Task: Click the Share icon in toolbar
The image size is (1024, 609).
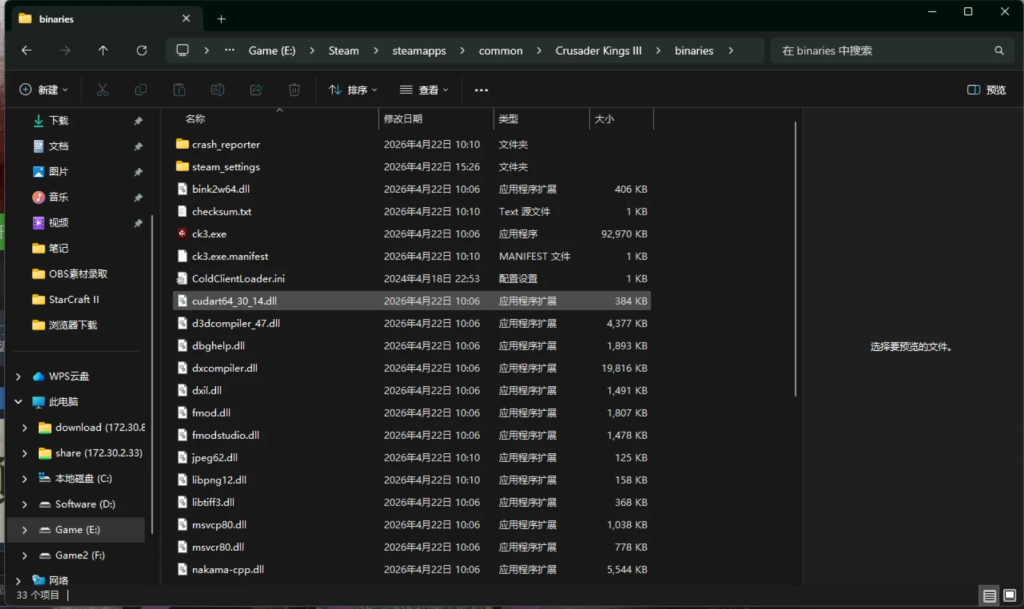Action: 256,90
